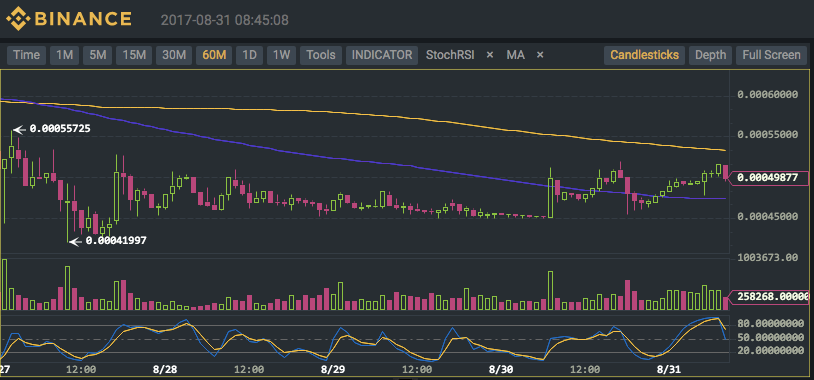The height and width of the screenshot is (380, 814).
Task: Switch chart to 15M interval
Action: [x=134, y=55]
